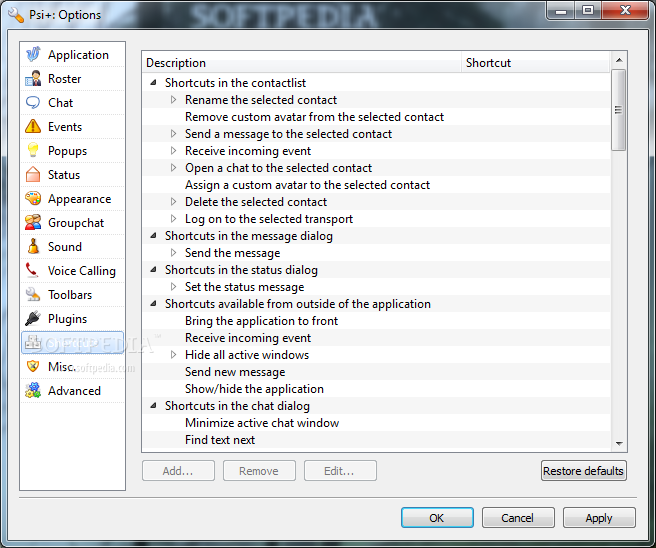Click the Add... button
The height and width of the screenshot is (548, 656).
[x=178, y=471]
